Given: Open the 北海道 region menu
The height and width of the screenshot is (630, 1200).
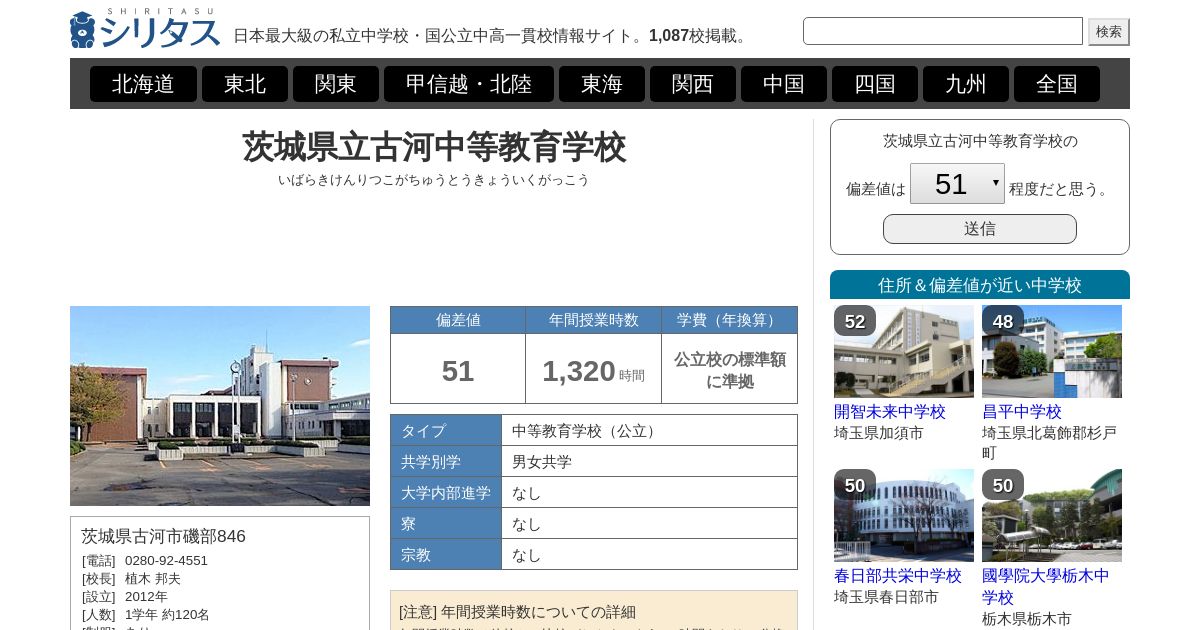Looking at the screenshot, I should pos(143,84).
